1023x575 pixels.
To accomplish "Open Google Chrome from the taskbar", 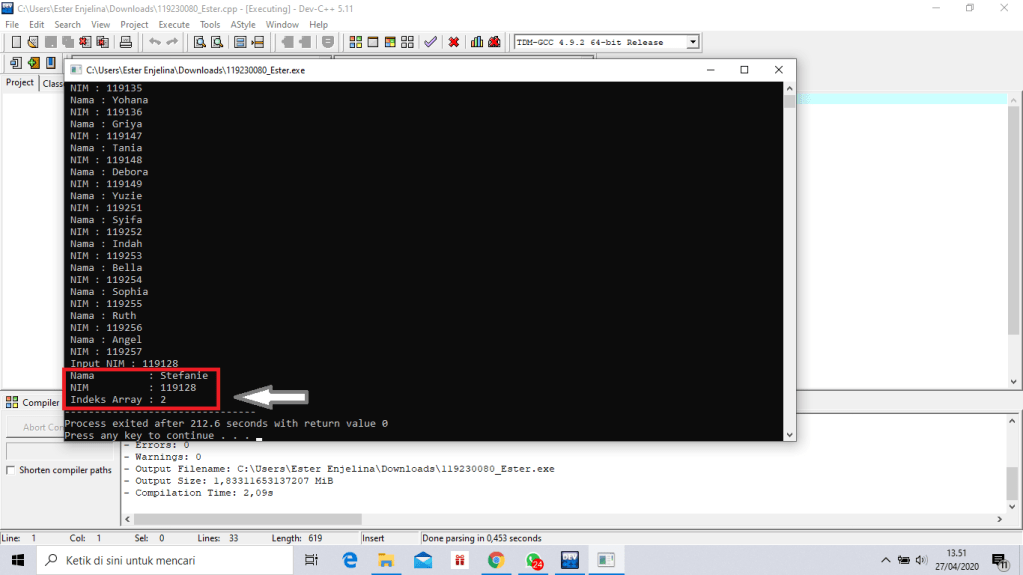I will click(x=496, y=560).
